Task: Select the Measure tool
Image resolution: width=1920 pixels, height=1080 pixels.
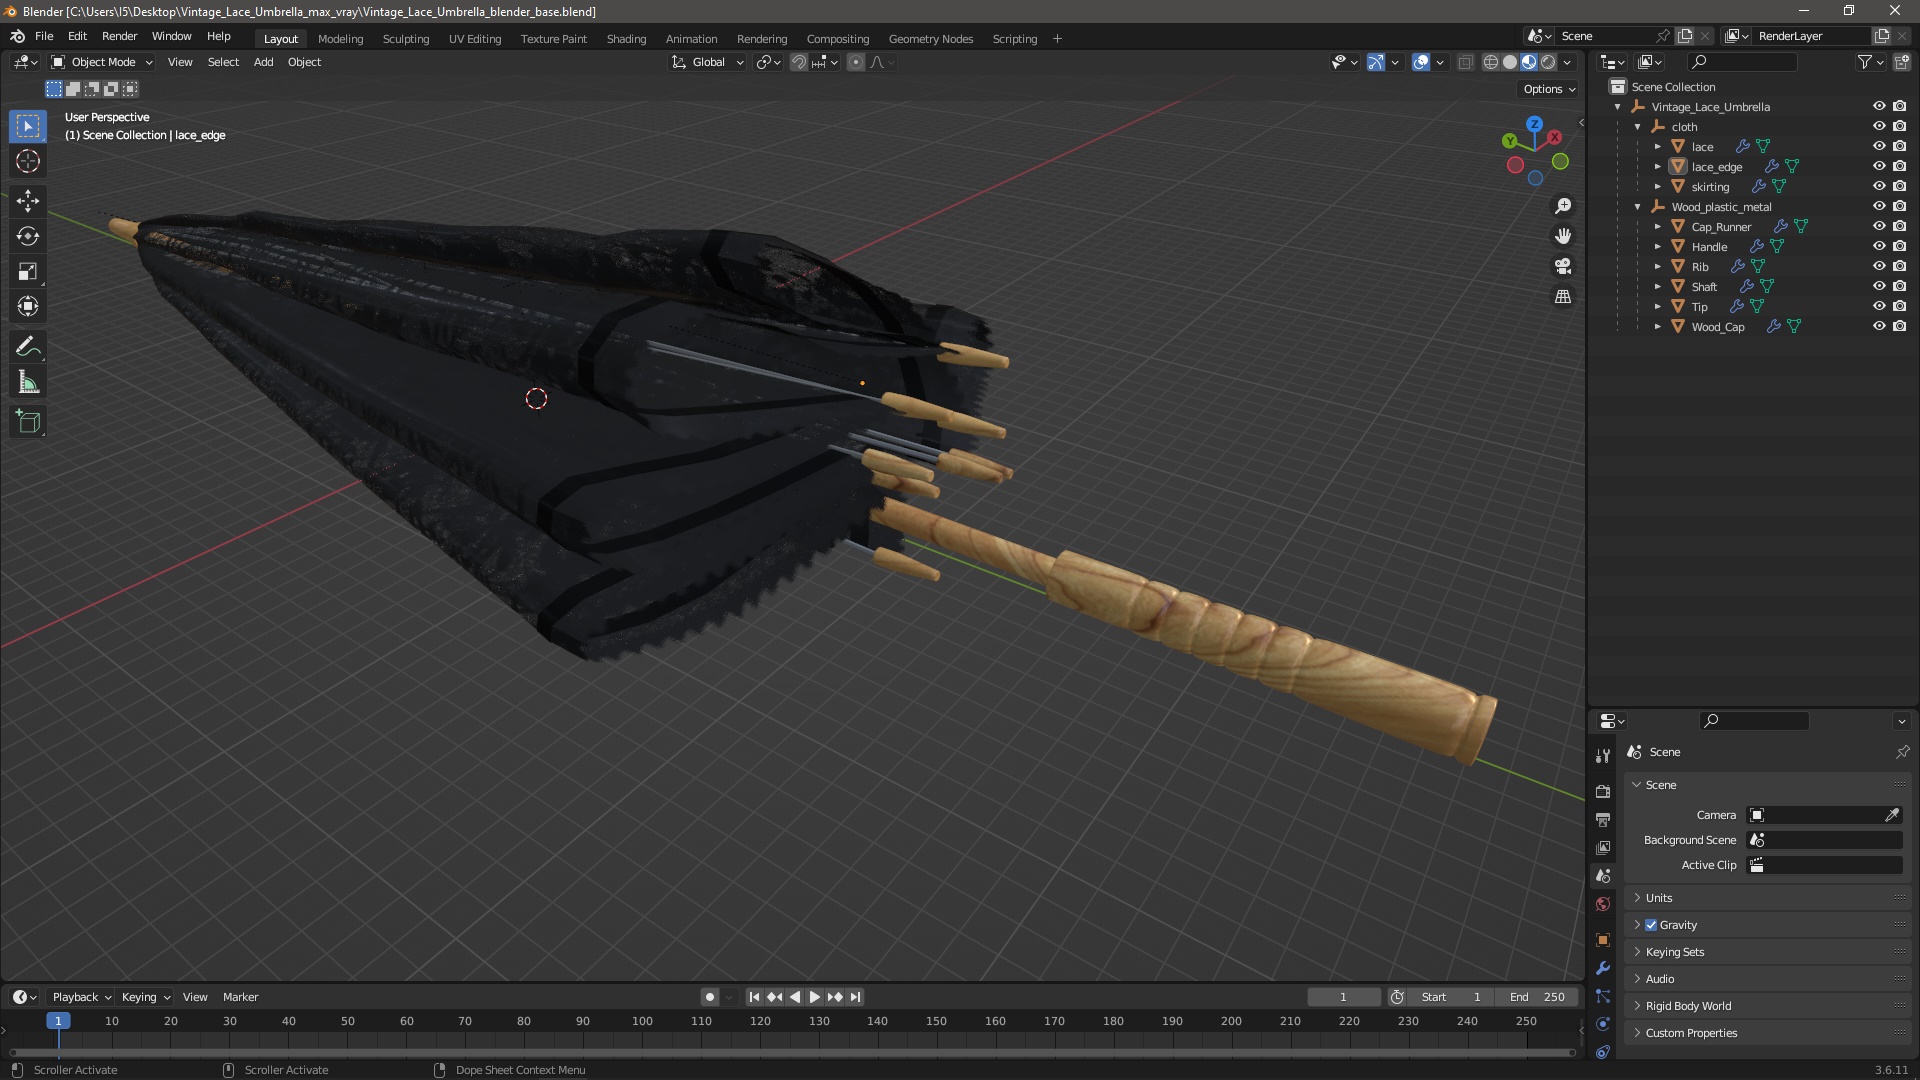Action: [28, 382]
